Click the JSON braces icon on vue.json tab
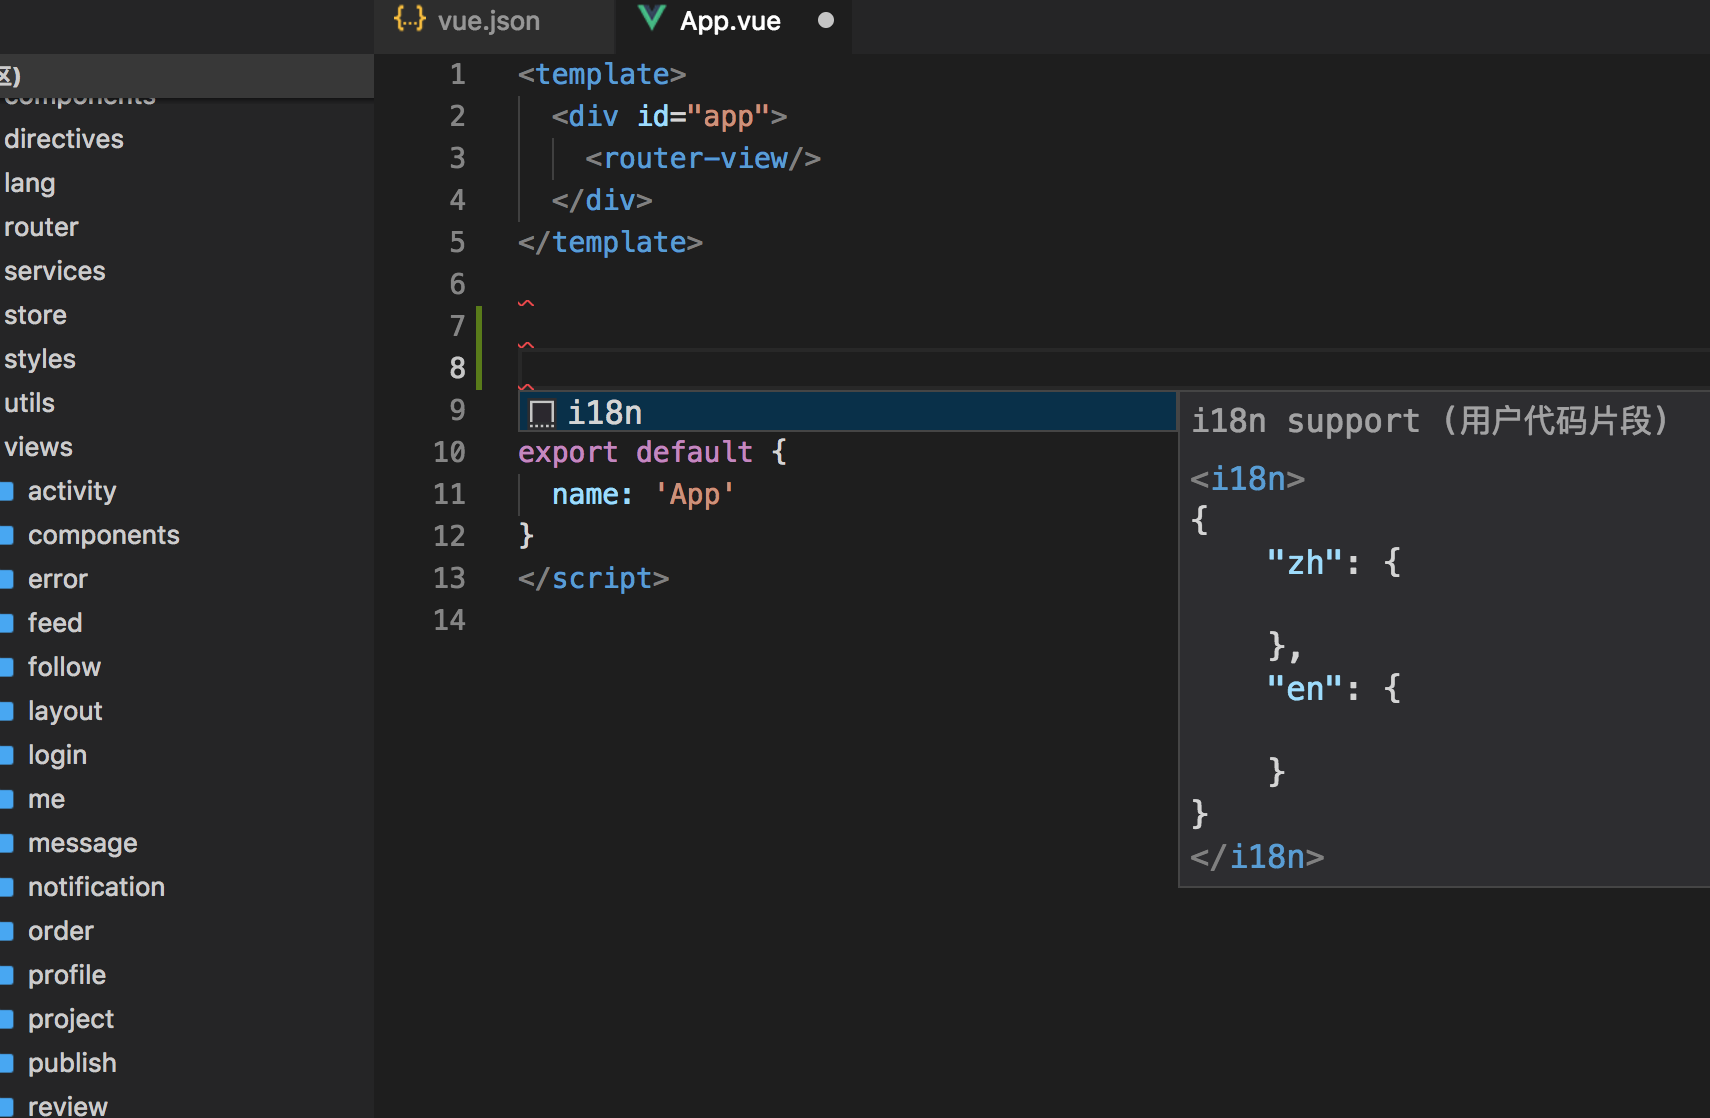 [x=408, y=18]
